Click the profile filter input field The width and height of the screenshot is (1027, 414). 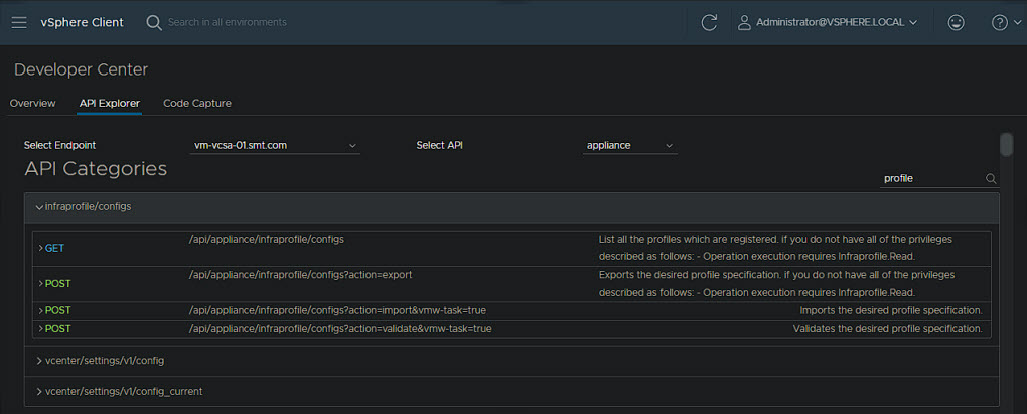[x=930, y=179]
